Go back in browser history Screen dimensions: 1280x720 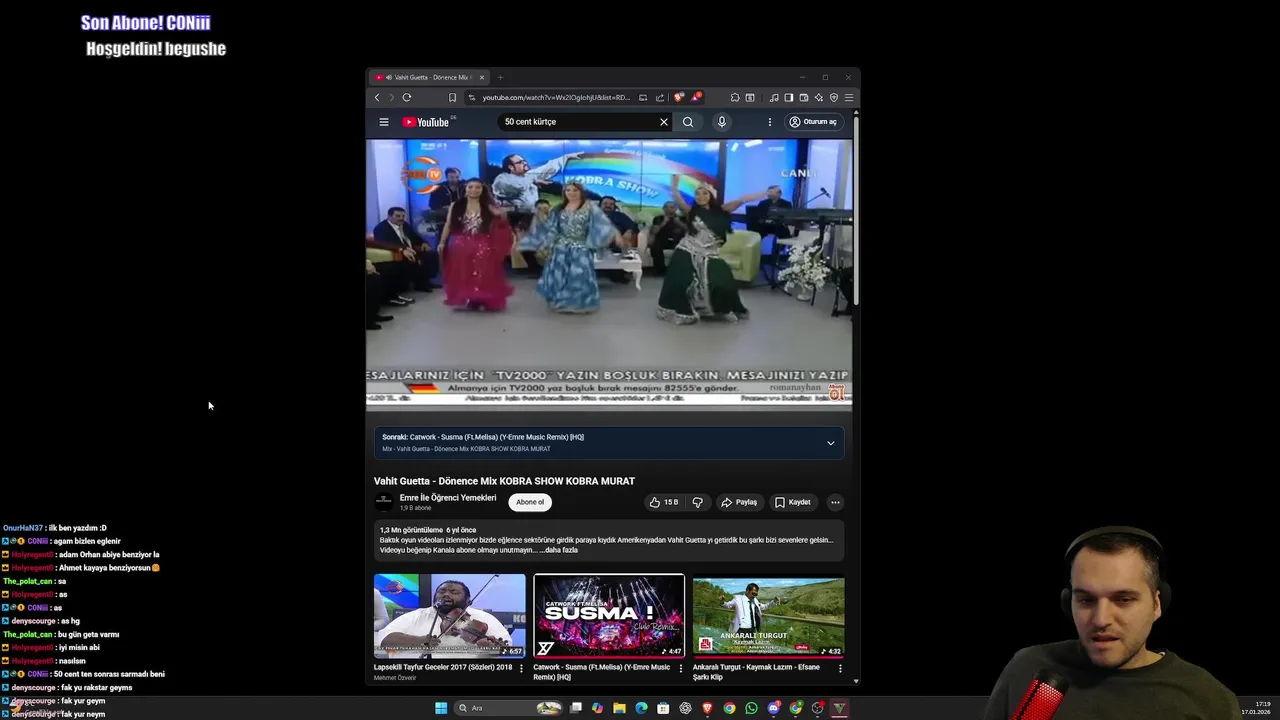click(377, 97)
